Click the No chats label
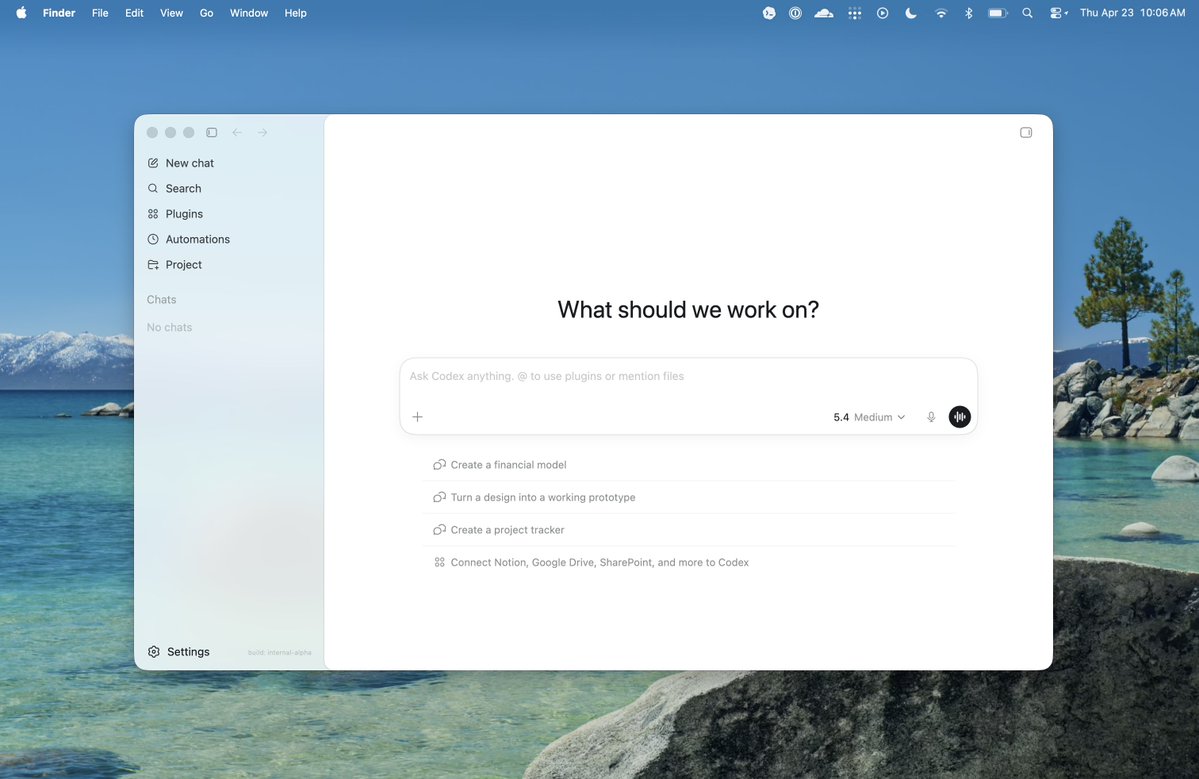This screenshot has height=779, width=1199. [169, 327]
